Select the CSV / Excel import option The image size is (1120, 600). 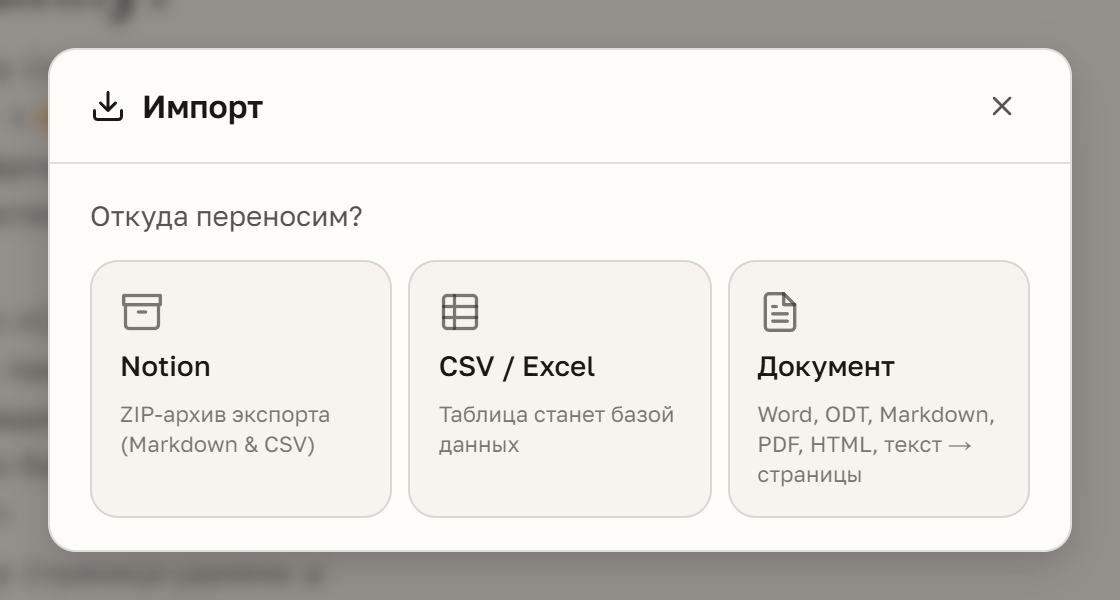[x=560, y=389]
